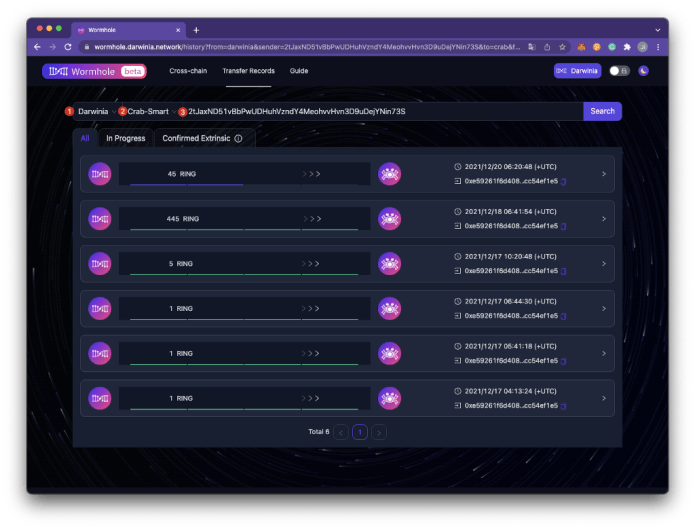Copy address in 2021/12/17 10:20:48 row

[x=563, y=271]
